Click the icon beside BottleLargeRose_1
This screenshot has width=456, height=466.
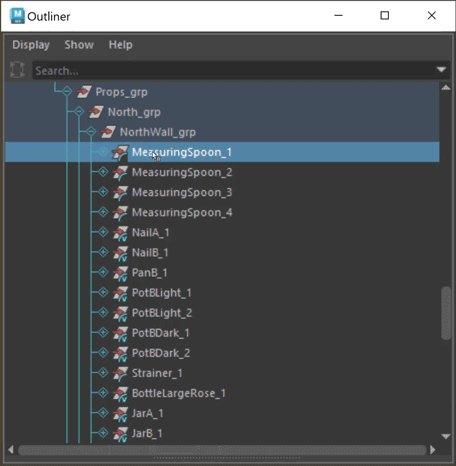point(120,393)
